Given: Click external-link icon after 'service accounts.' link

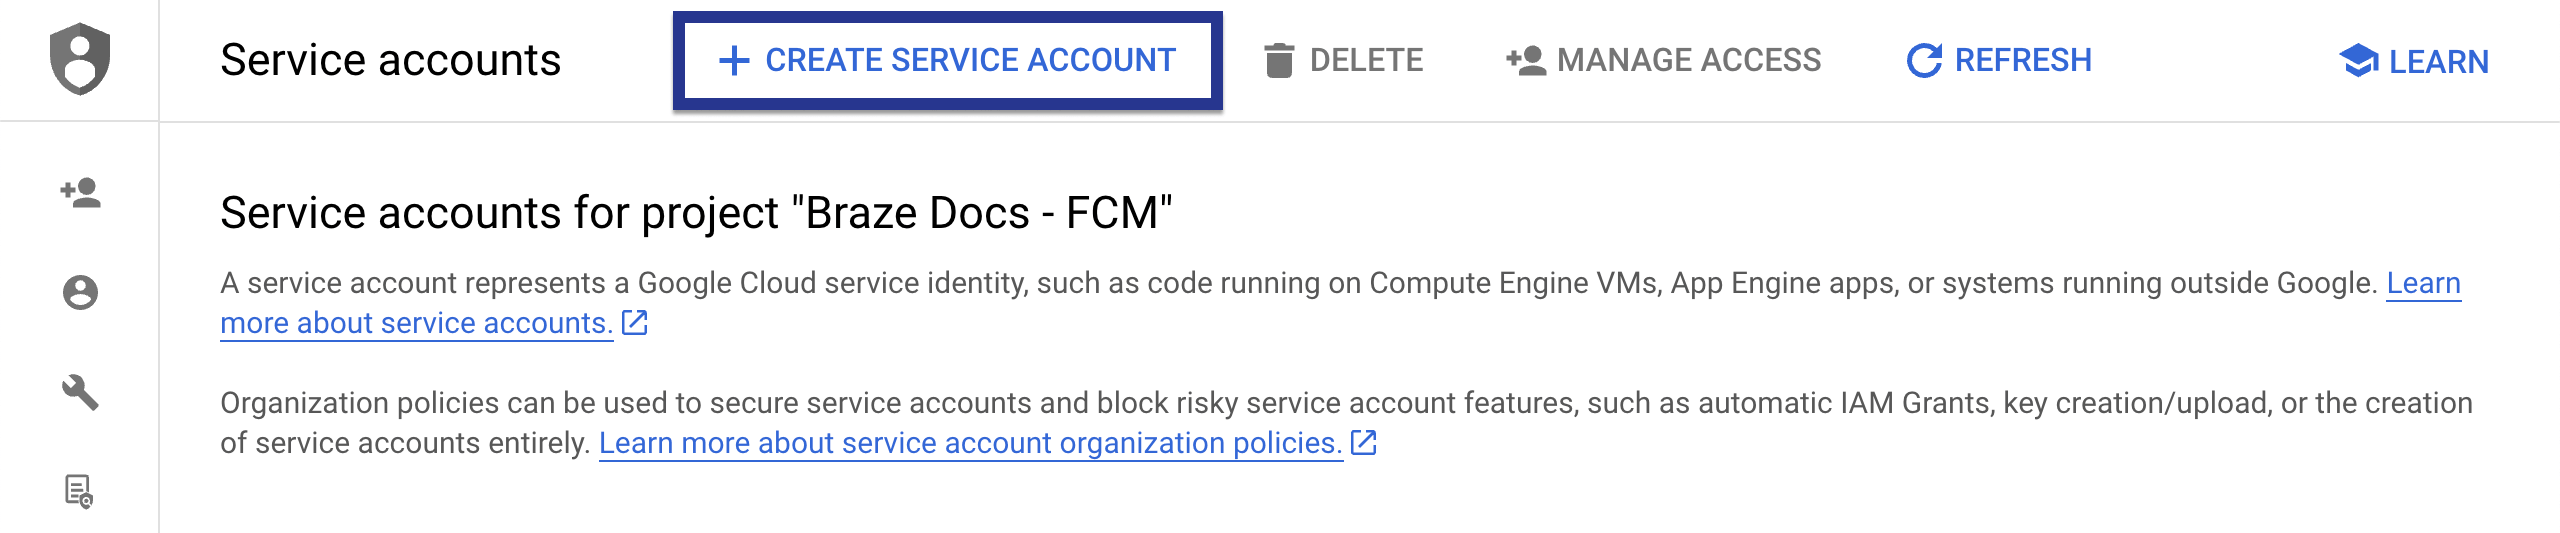Looking at the screenshot, I should (635, 323).
